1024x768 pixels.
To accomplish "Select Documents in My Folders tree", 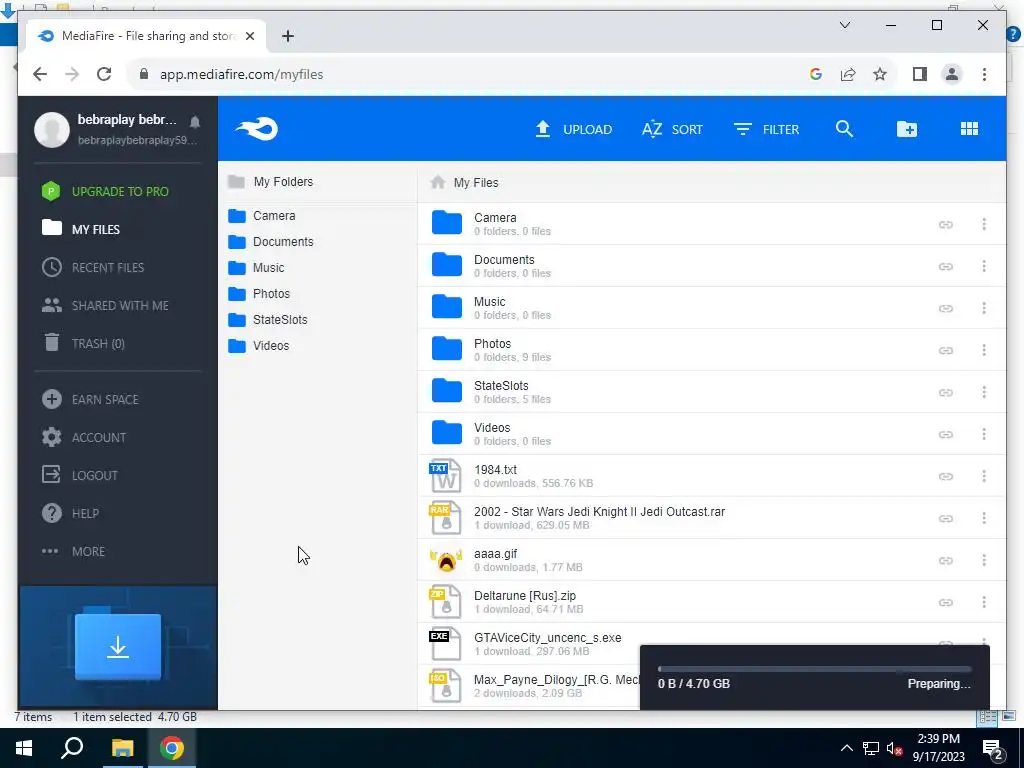I will [271, 242].
